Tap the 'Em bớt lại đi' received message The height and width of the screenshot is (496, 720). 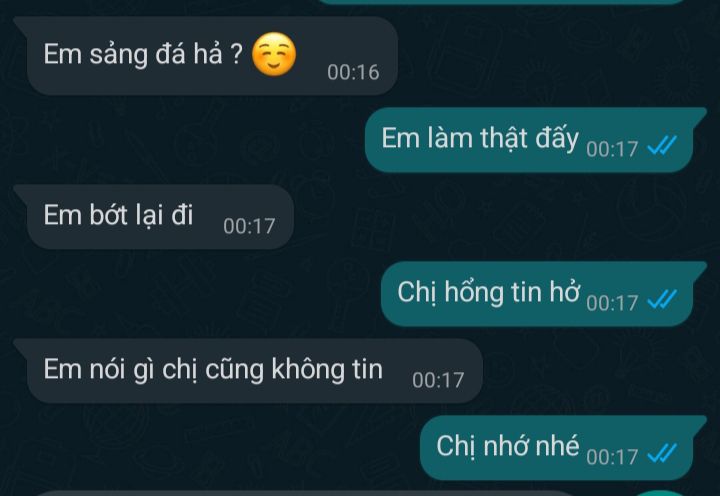[x=154, y=217]
